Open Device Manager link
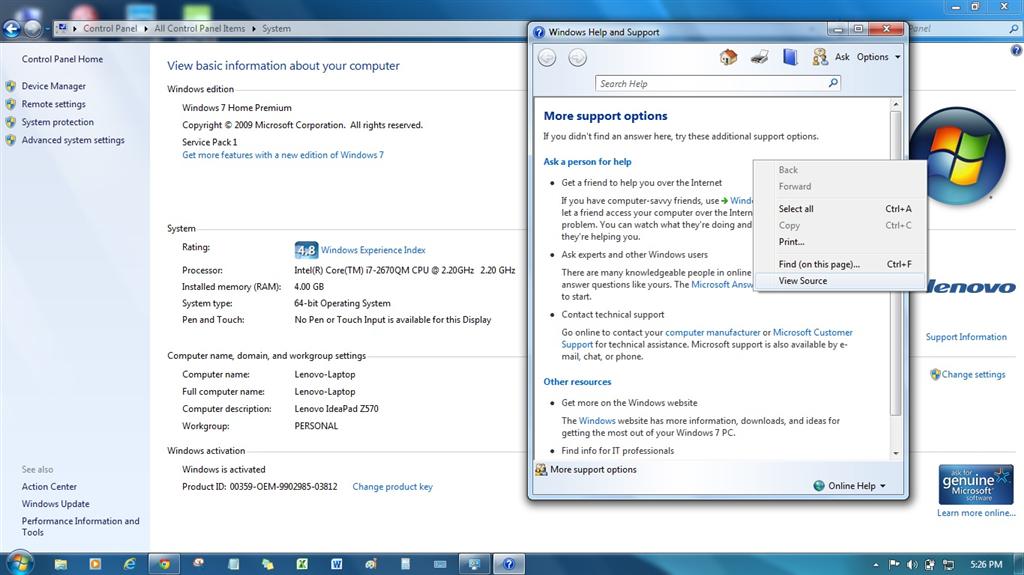The width and height of the screenshot is (1024, 575). [x=54, y=86]
